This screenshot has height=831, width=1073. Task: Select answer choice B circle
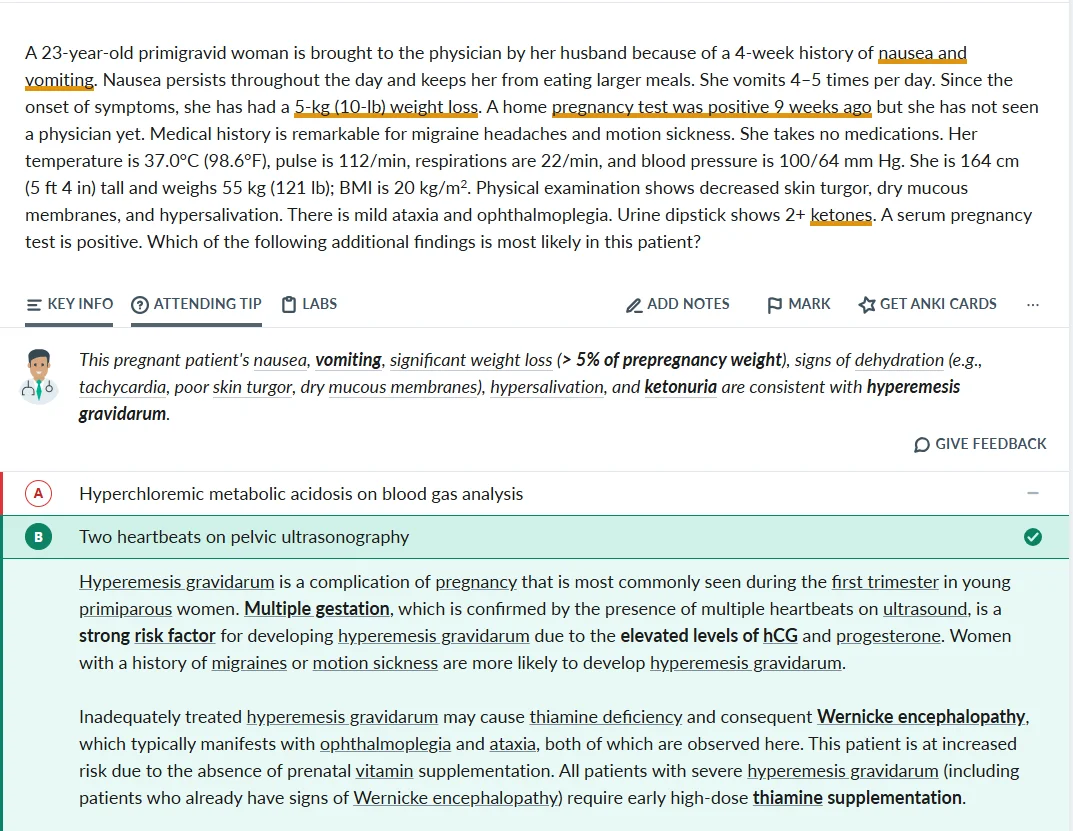pyautogui.click(x=38, y=537)
